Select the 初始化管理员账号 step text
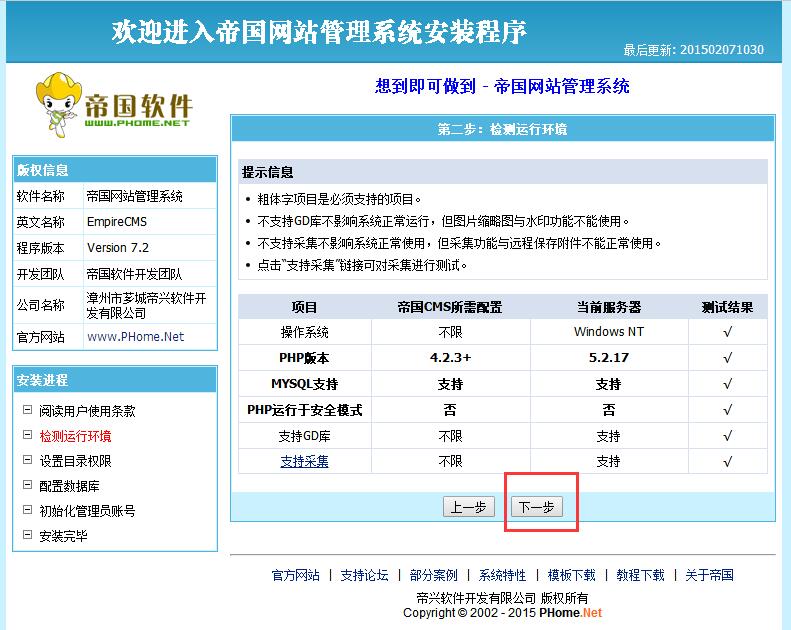791x630 pixels. point(87,511)
